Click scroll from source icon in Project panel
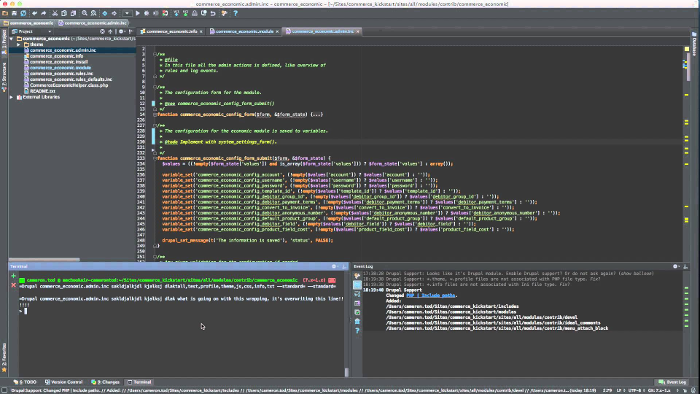700x394 pixels. 102,32
